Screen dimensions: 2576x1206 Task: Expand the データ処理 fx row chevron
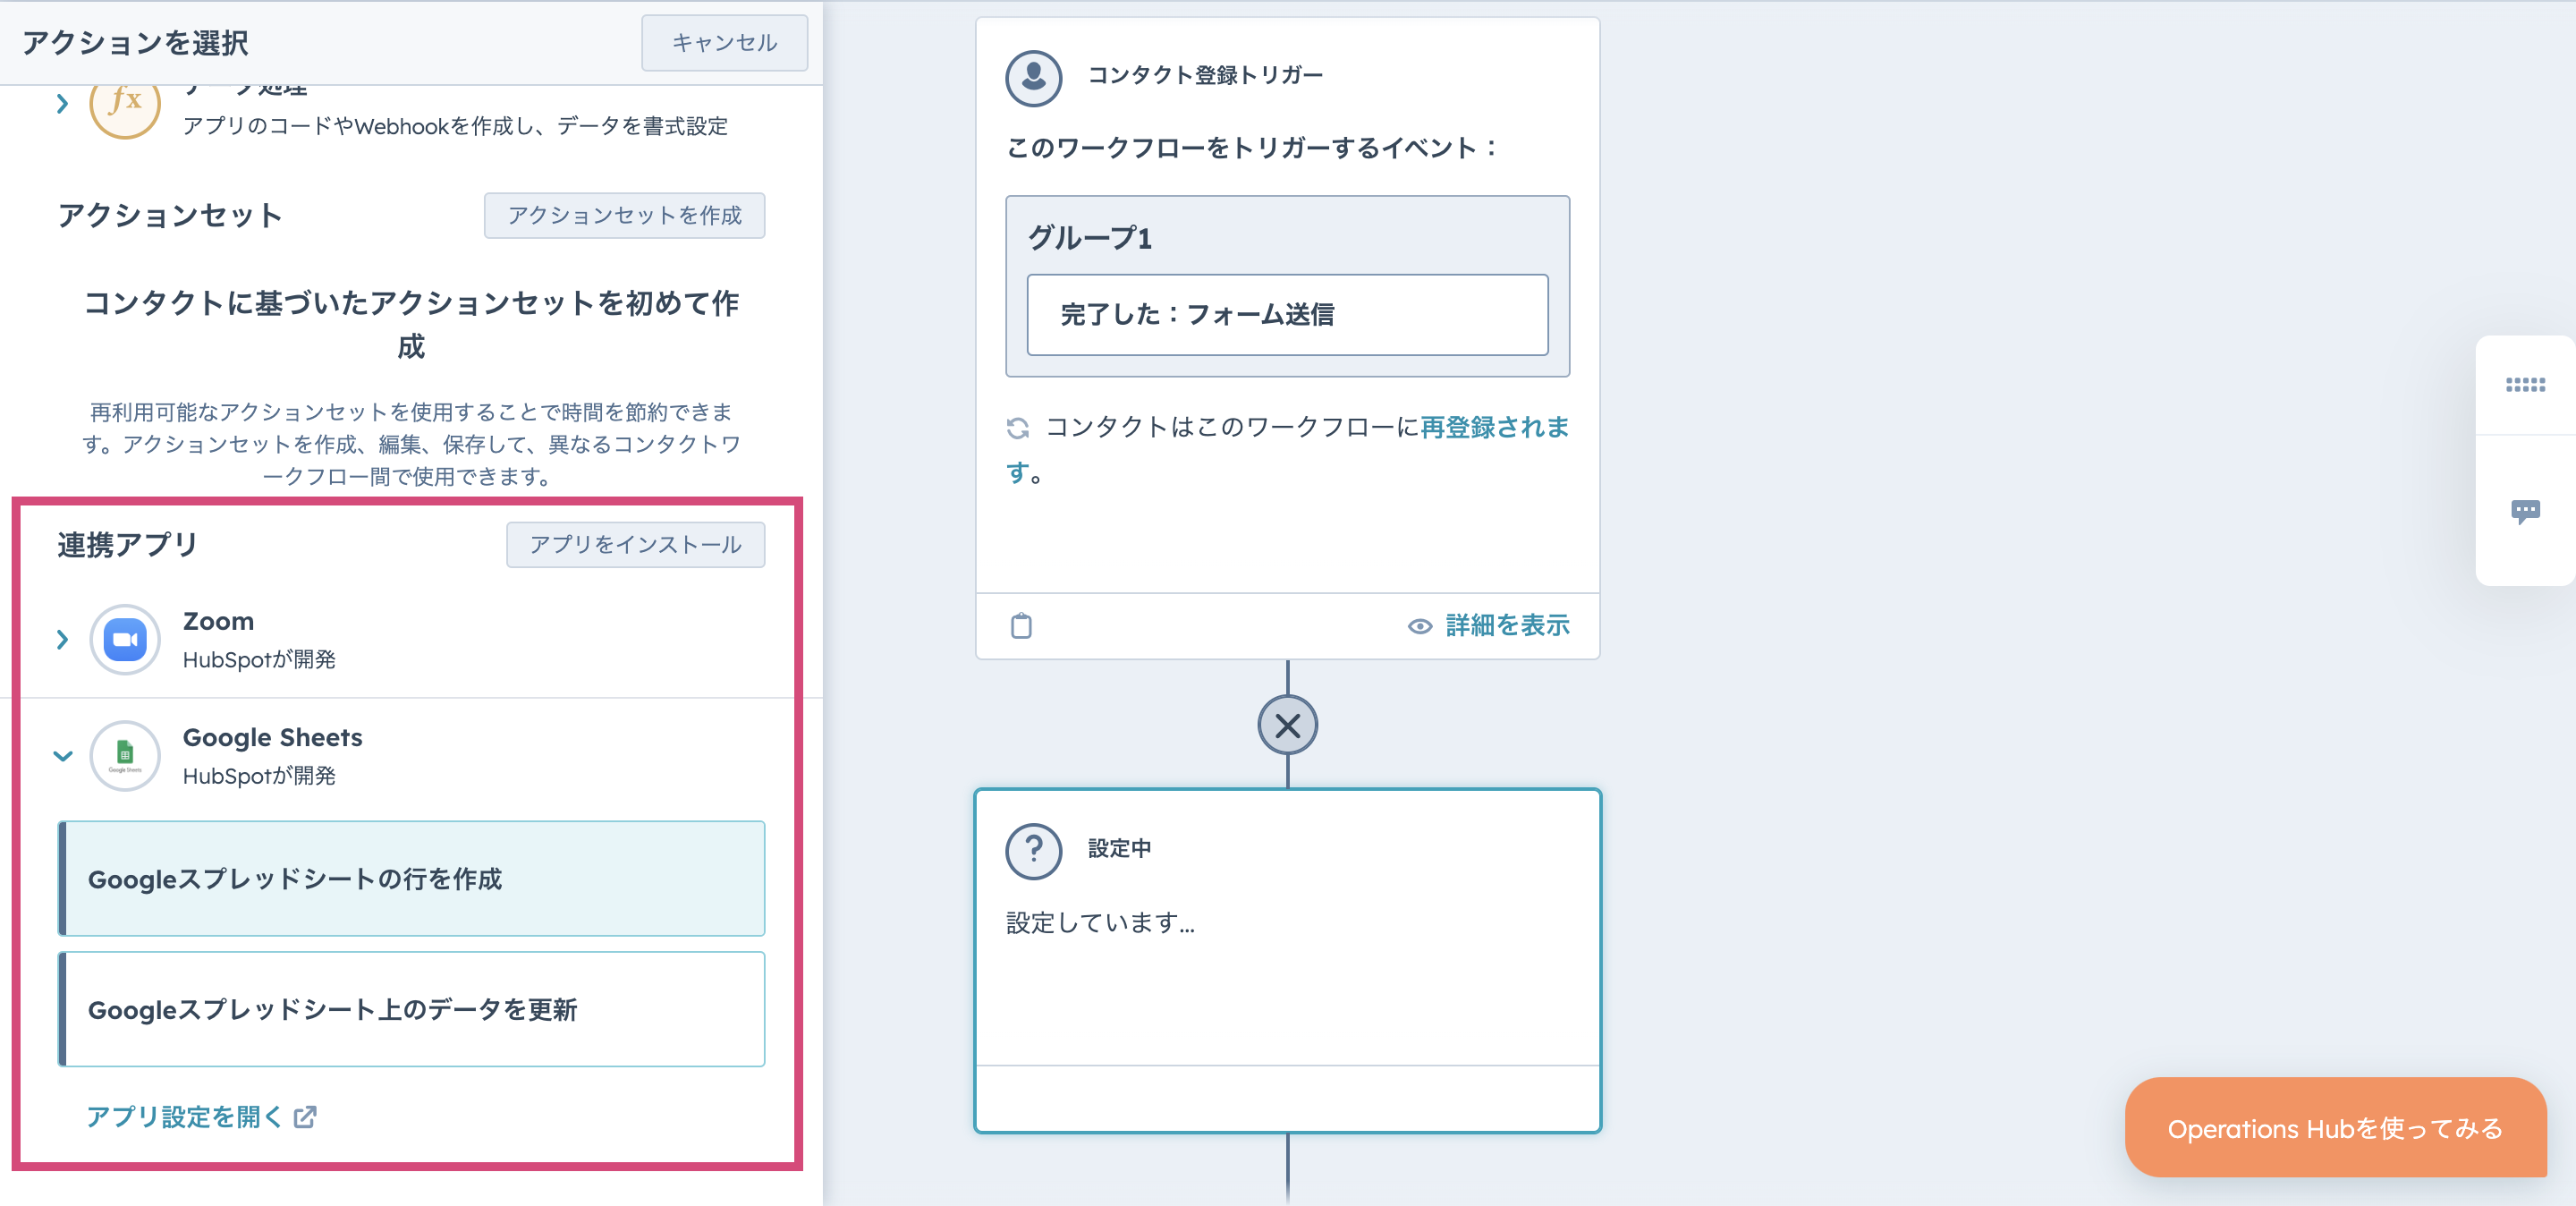(x=62, y=103)
